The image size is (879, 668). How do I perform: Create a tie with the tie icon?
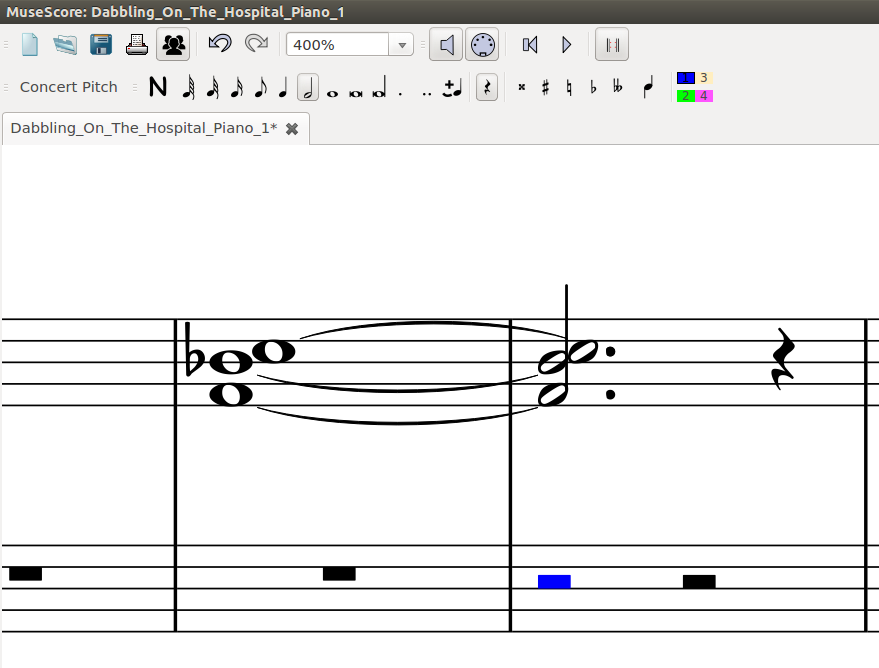452,87
